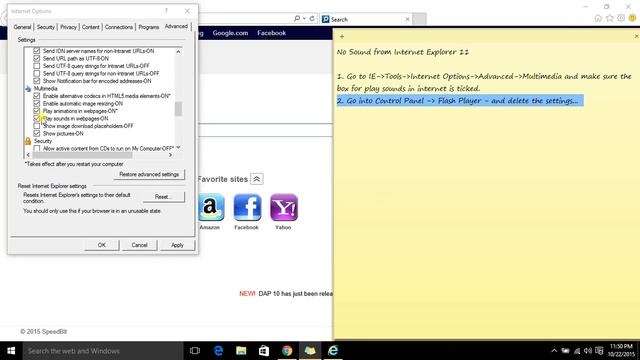Click the smiley feedback icon in IE

(632, 18)
